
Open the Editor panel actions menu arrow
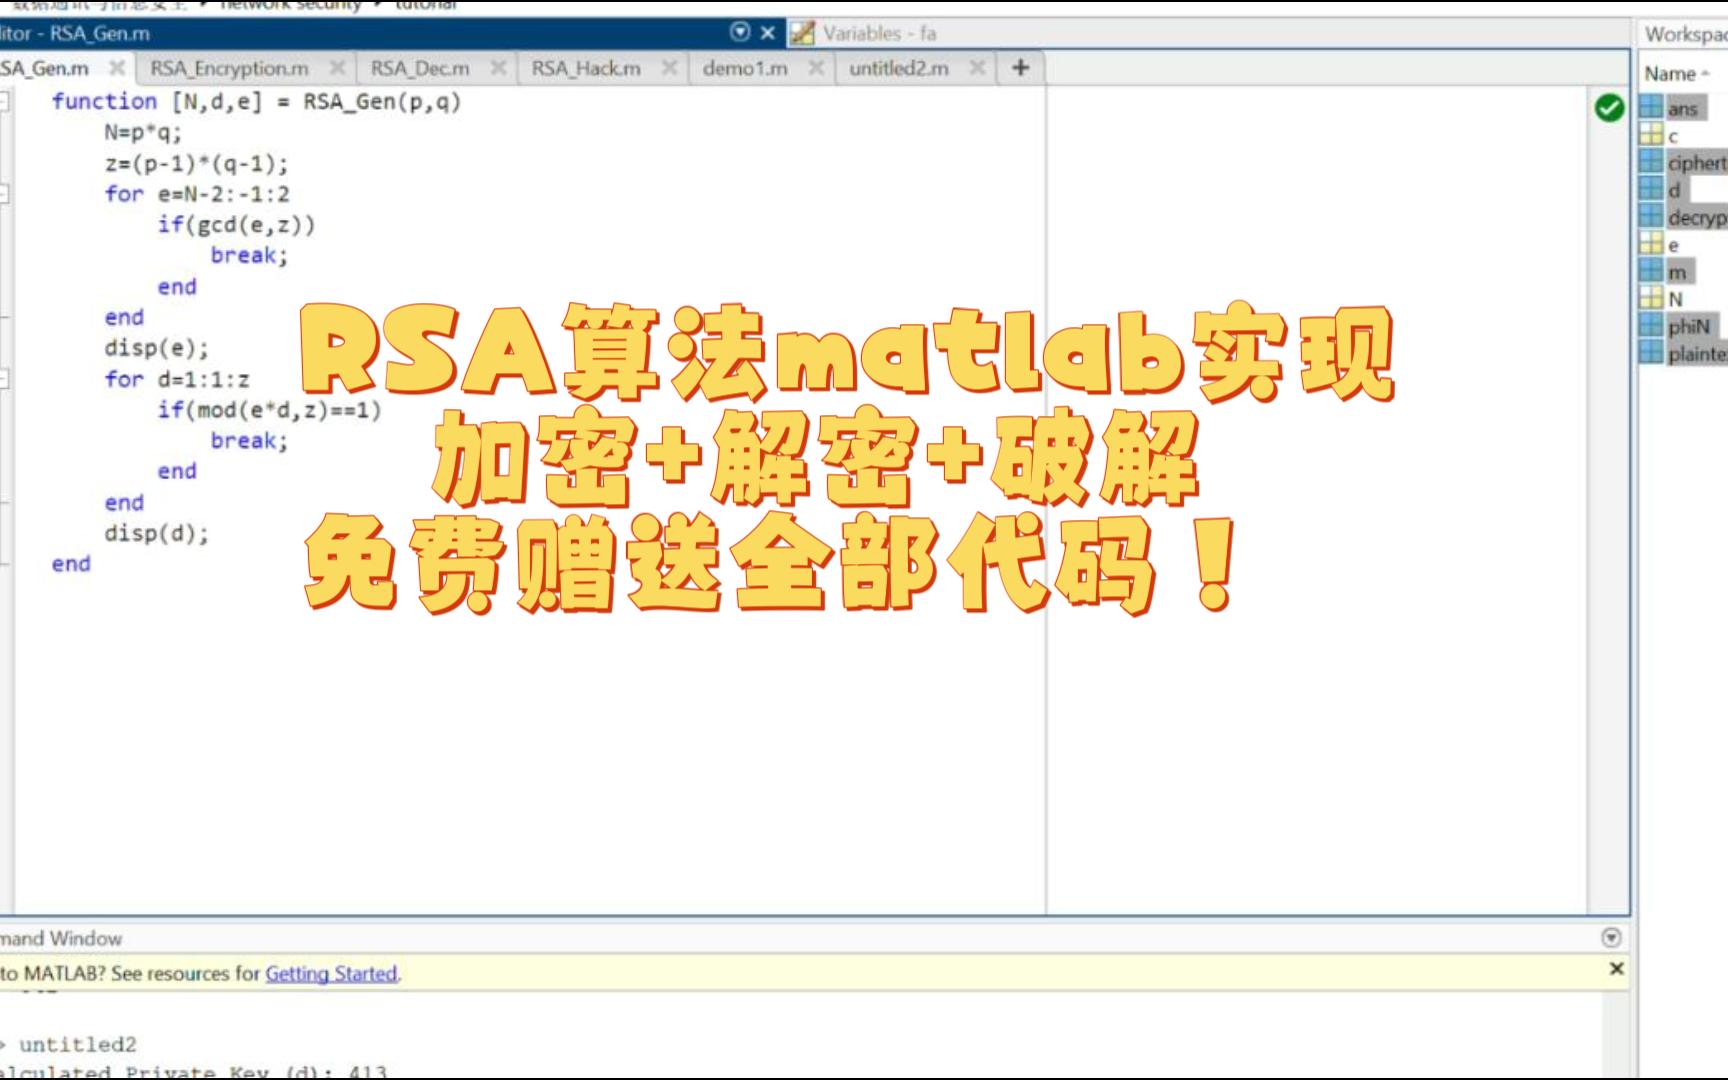740,33
